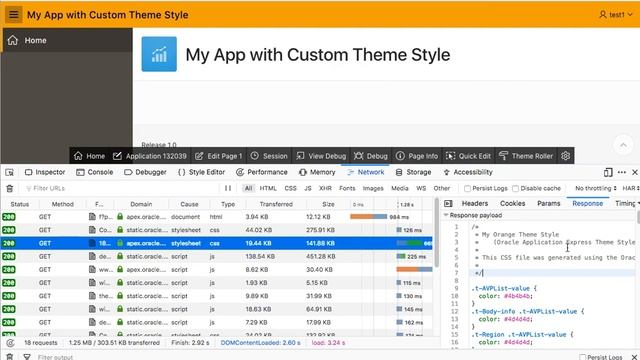Image resolution: width=640 pixels, height=360 pixels.
Task: Sort by Status column header
Action: (20, 204)
